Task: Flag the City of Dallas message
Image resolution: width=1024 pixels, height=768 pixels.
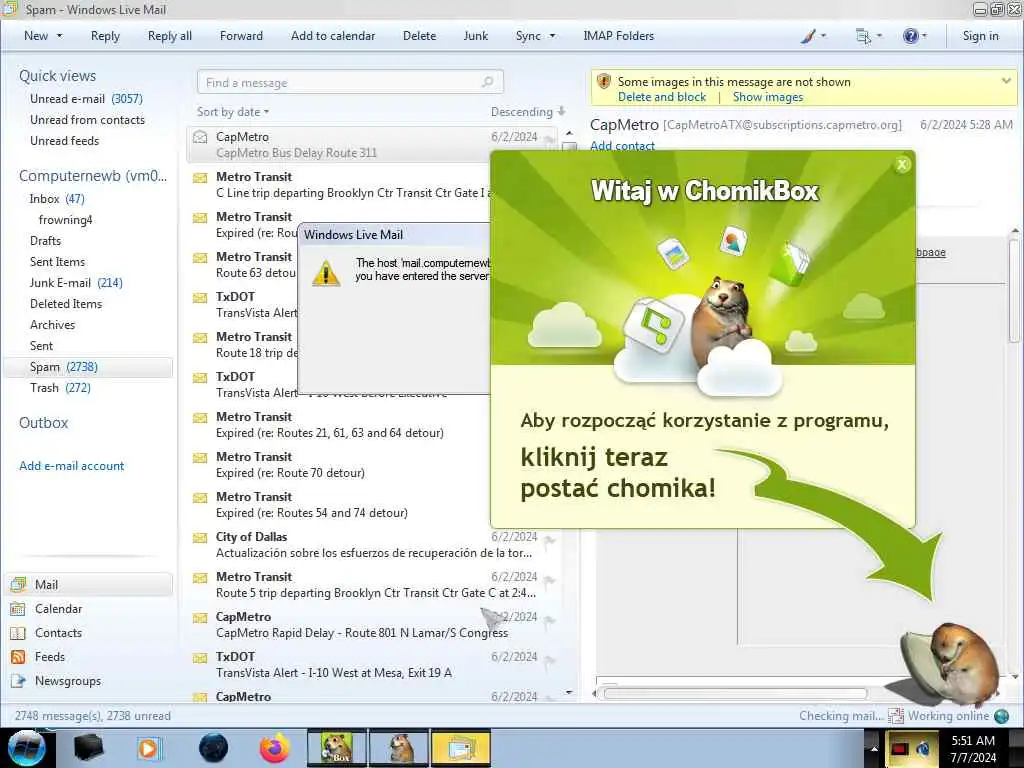Action: coord(549,540)
